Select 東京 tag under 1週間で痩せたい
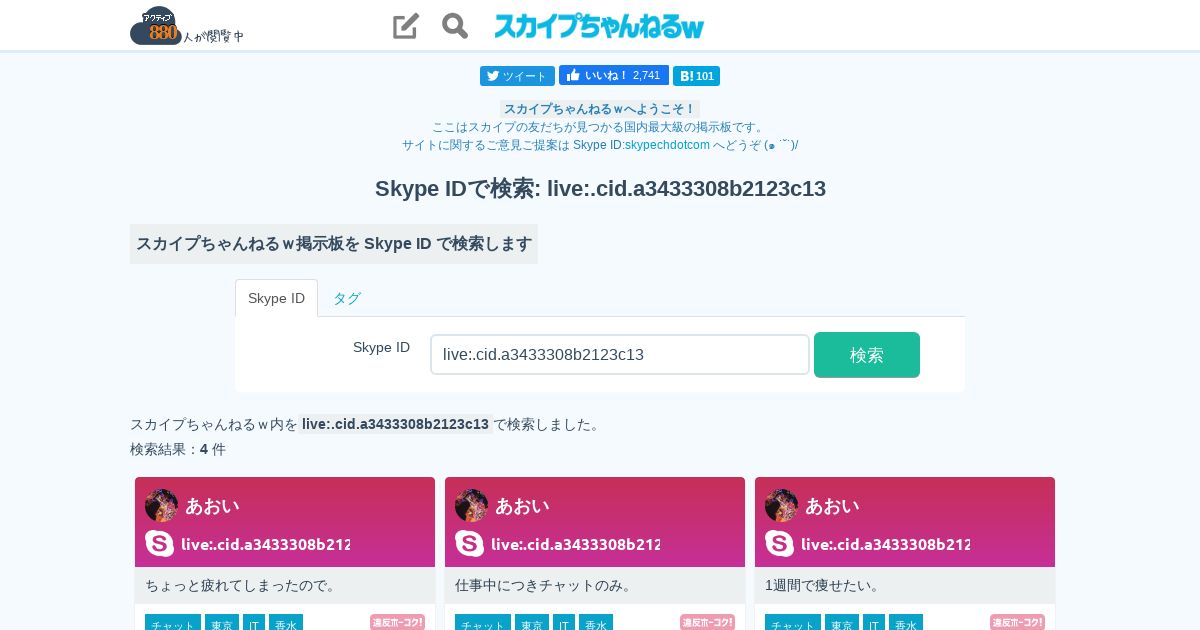Screen dimensions: 1200x630 click(842, 623)
